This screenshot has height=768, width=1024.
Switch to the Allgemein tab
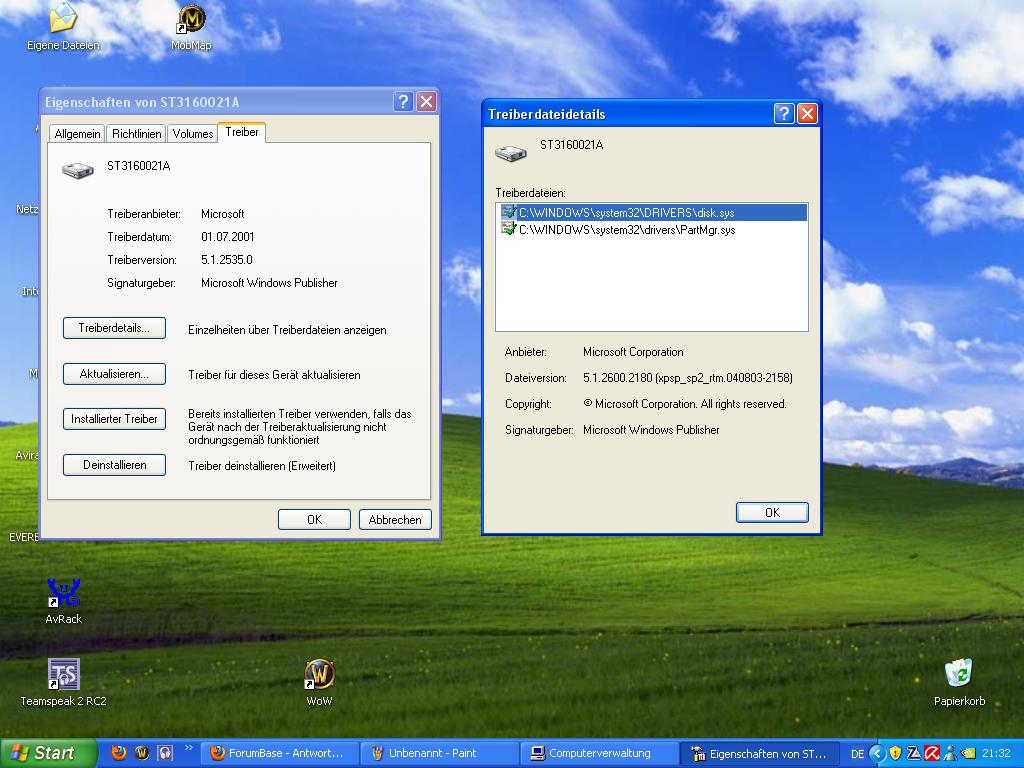77,134
